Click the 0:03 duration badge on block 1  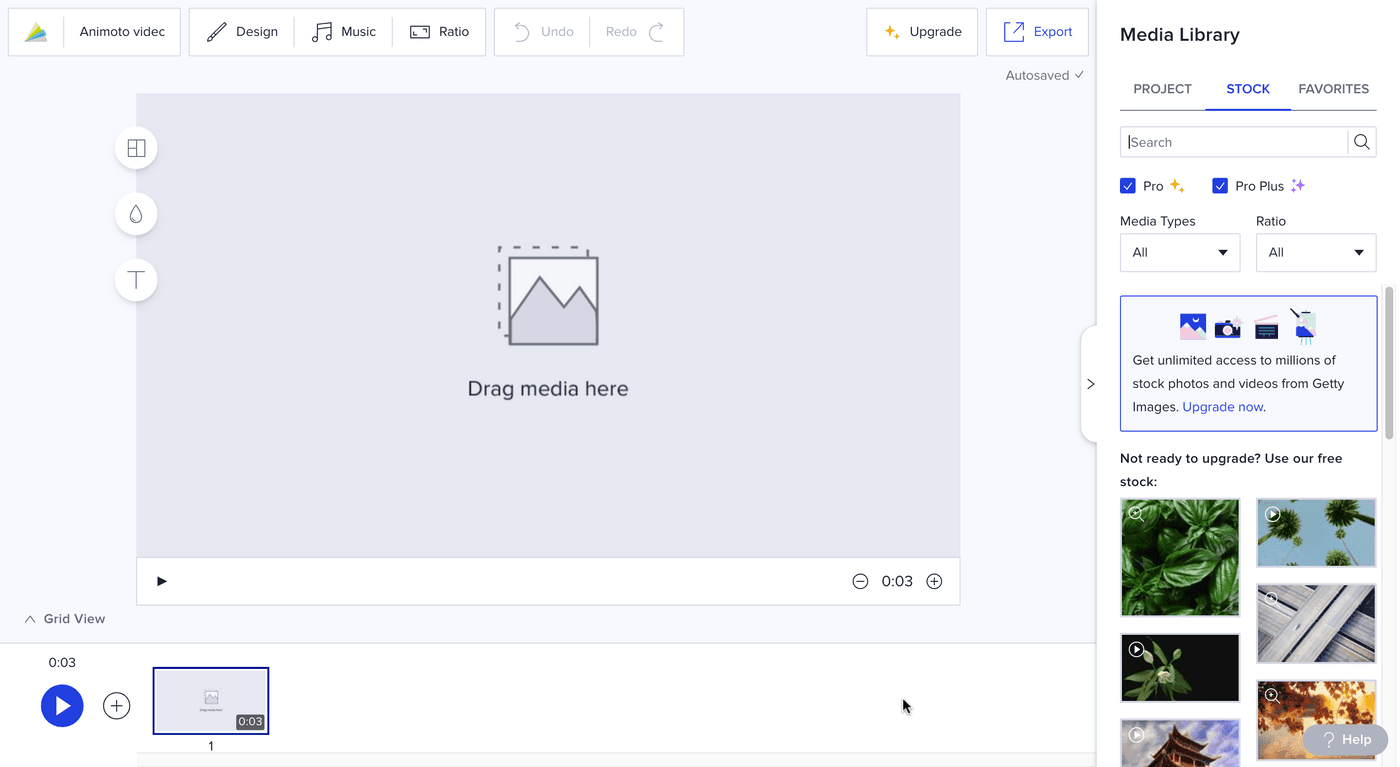point(250,722)
